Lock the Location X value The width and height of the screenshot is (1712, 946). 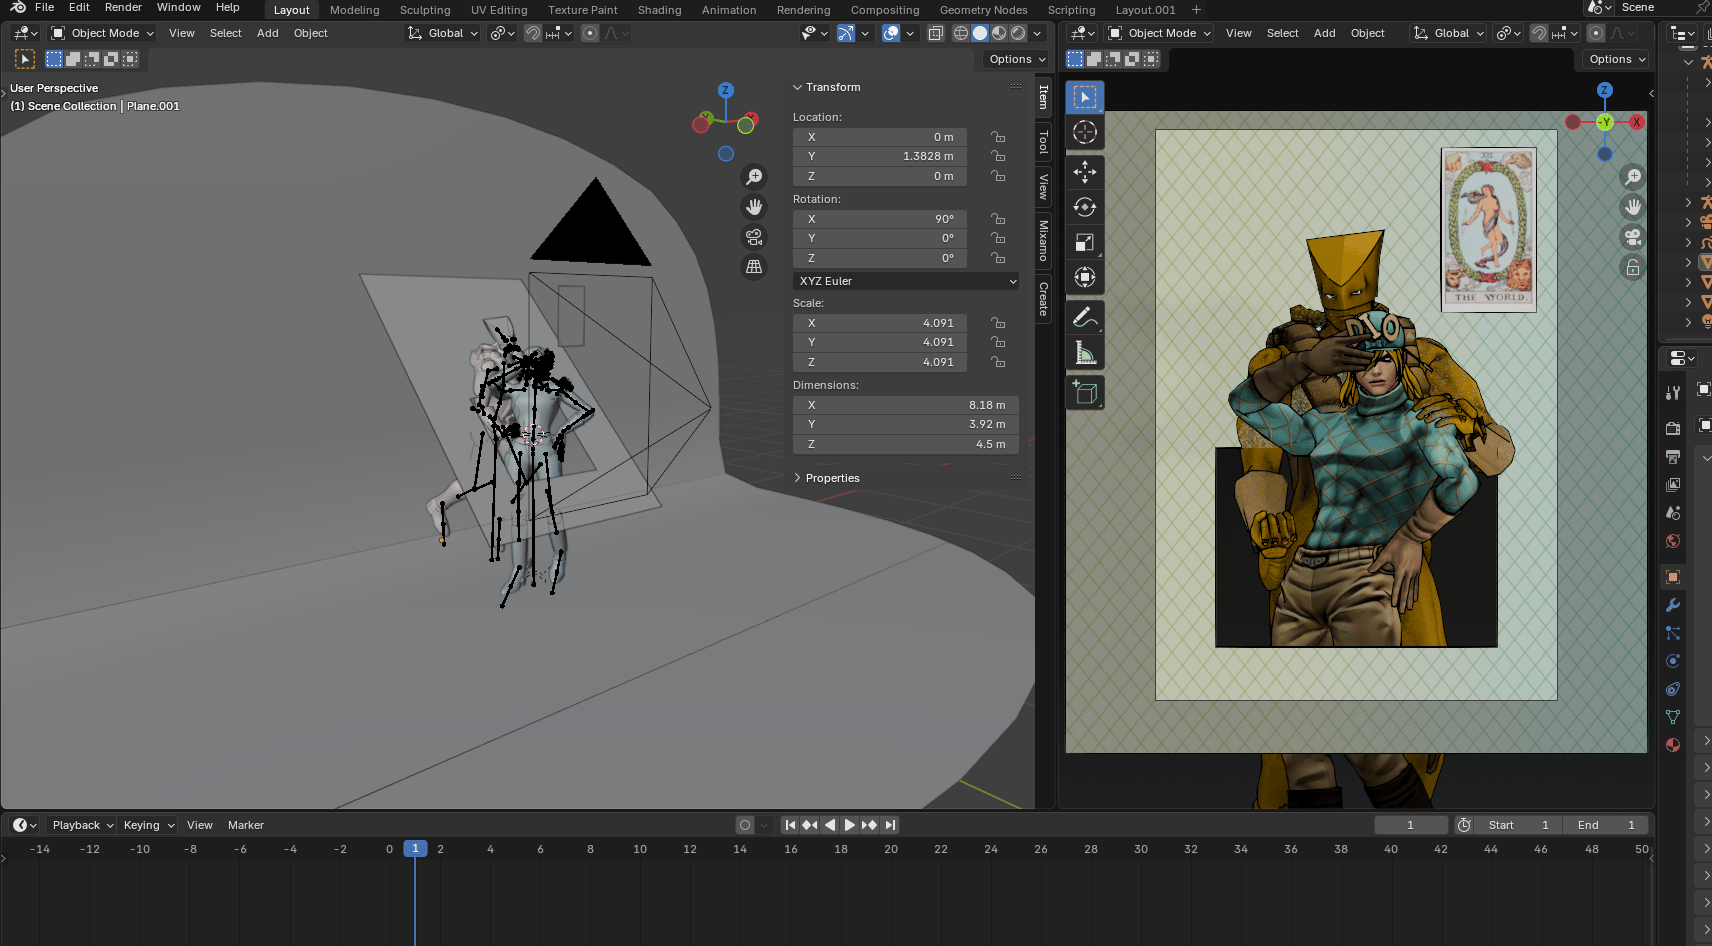997,137
